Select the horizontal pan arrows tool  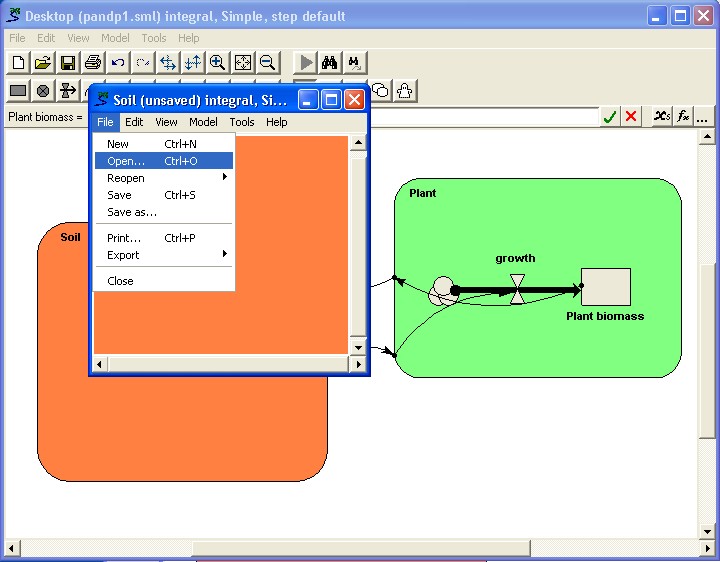[168, 62]
